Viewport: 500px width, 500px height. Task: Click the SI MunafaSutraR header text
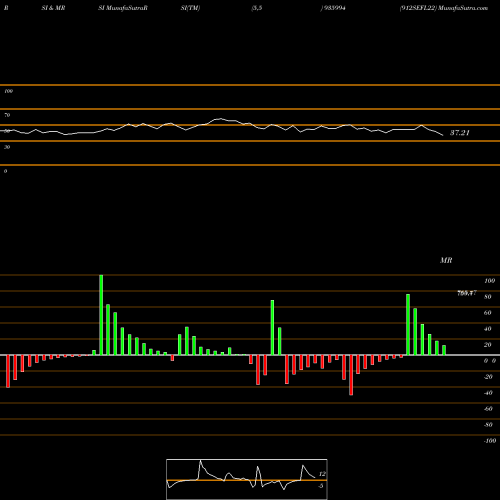point(123,8)
